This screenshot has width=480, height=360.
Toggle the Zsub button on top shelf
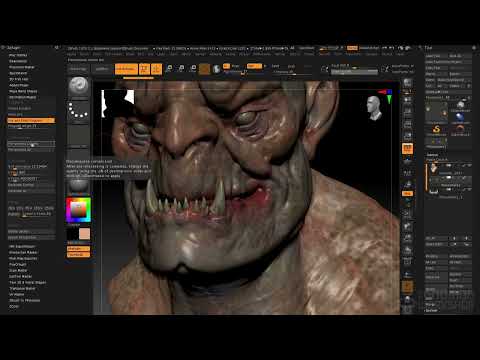point(291,66)
